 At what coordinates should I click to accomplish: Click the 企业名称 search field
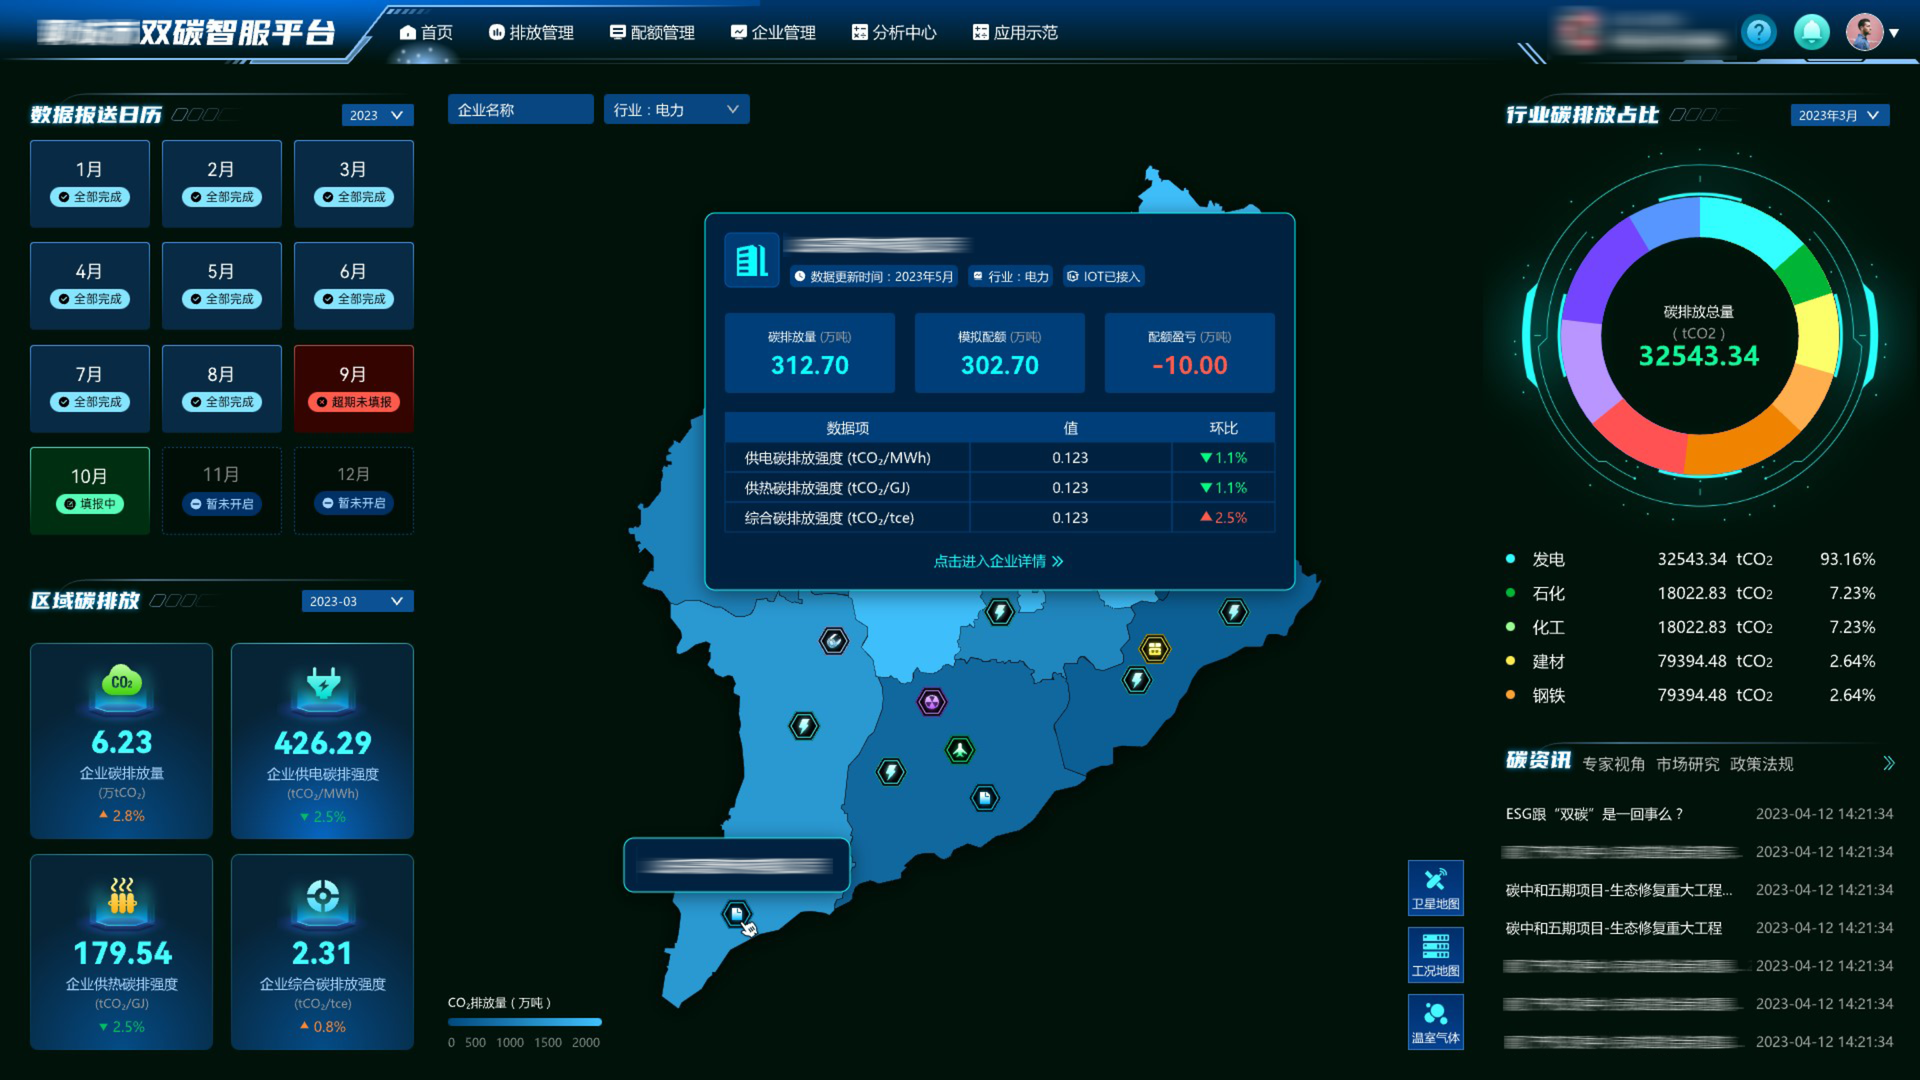pyautogui.click(x=520, y=110)
